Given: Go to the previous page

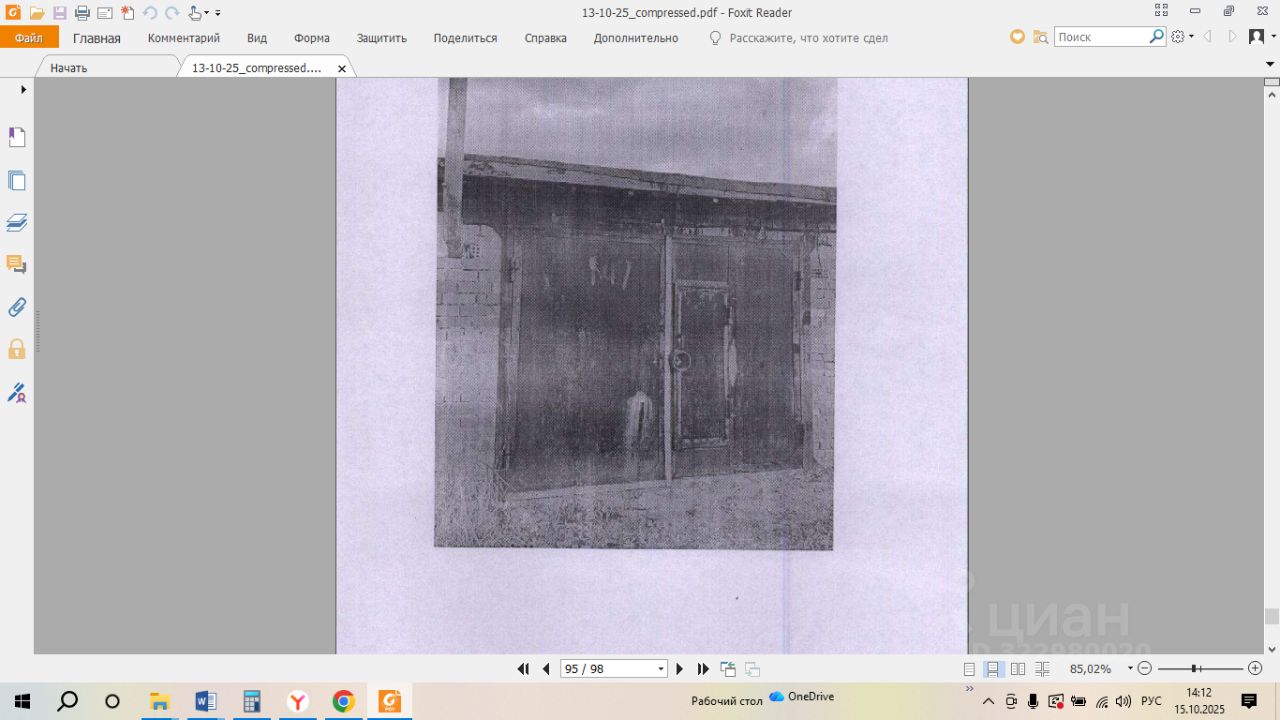Looking at the screenshot, I should point(546,669).
